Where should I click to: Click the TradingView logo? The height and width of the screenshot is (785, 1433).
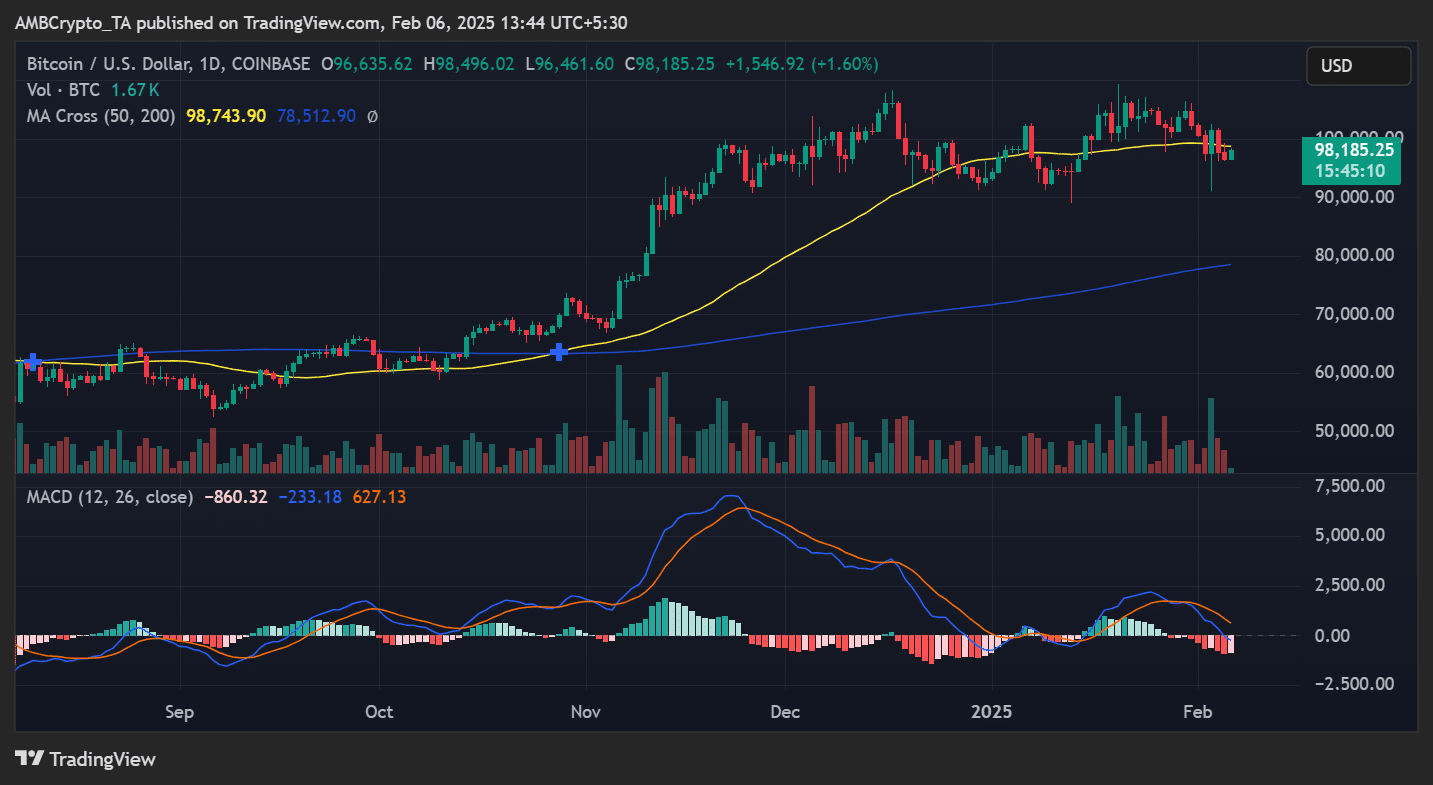pos(86,759)
